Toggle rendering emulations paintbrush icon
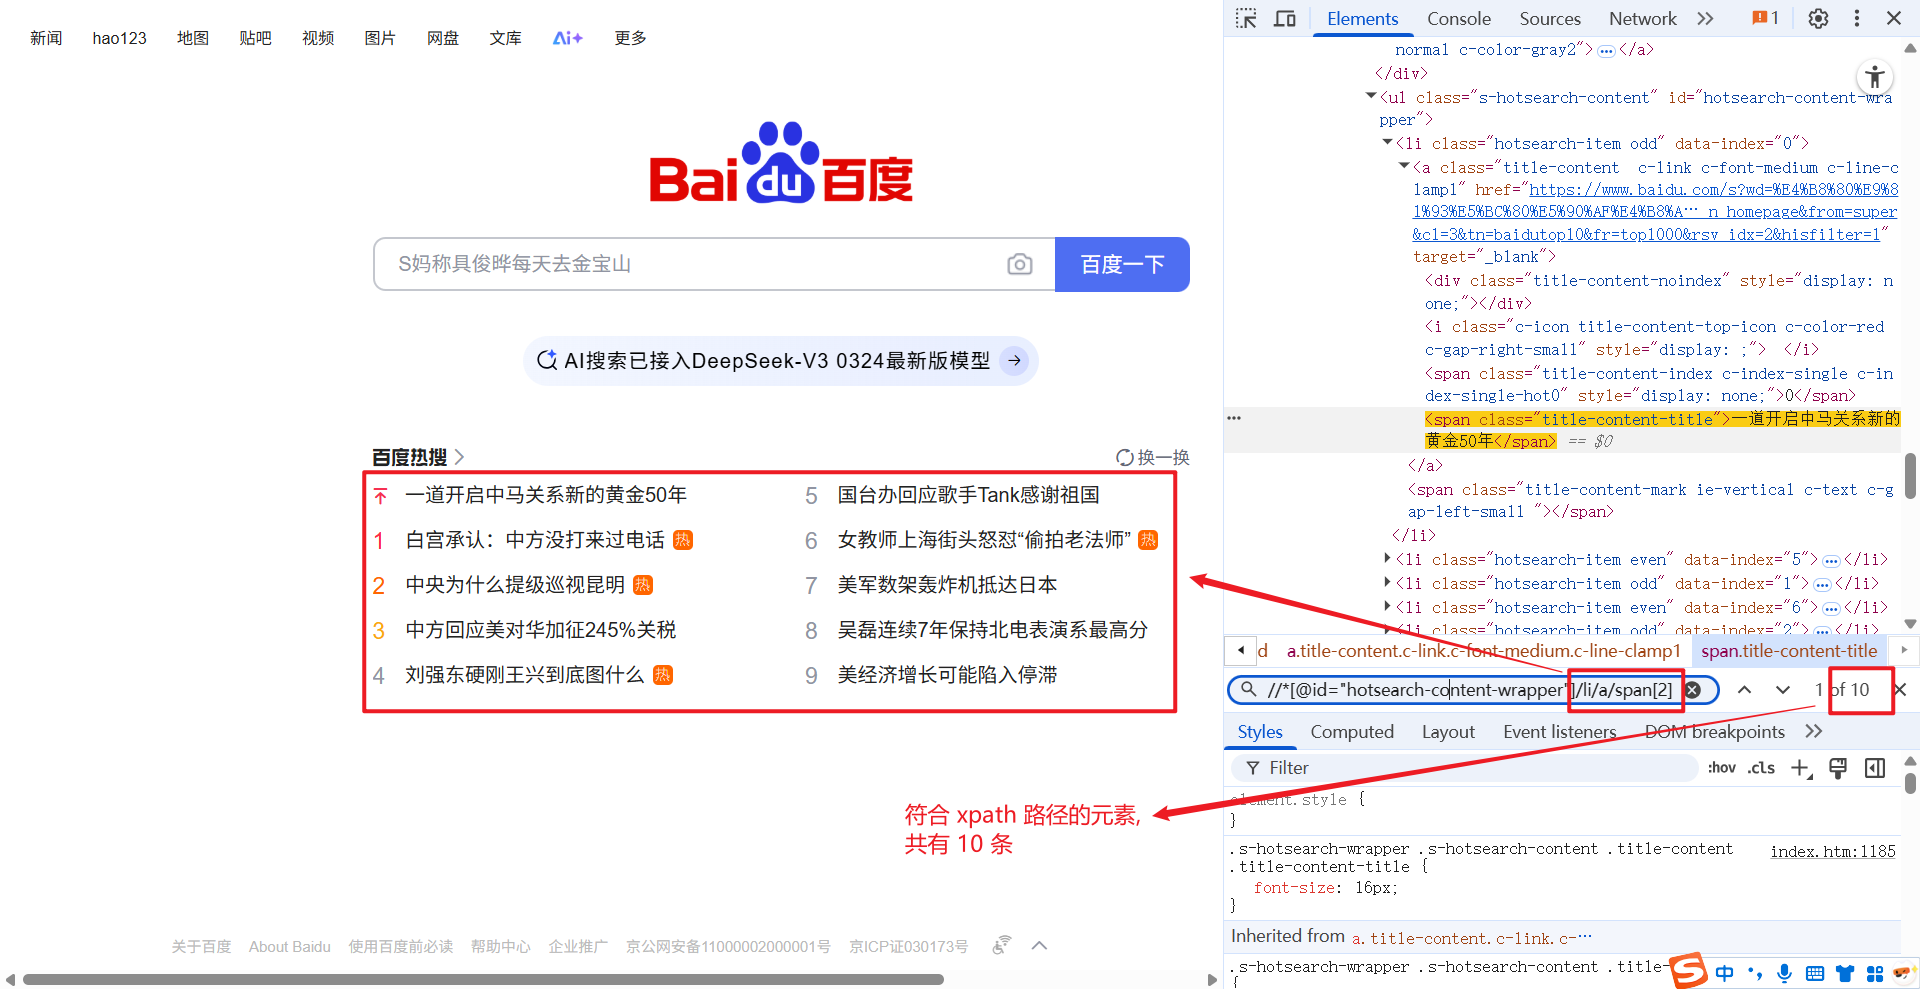Image resolution: width=1920 pixels, height=989 pixels. 1838,768
